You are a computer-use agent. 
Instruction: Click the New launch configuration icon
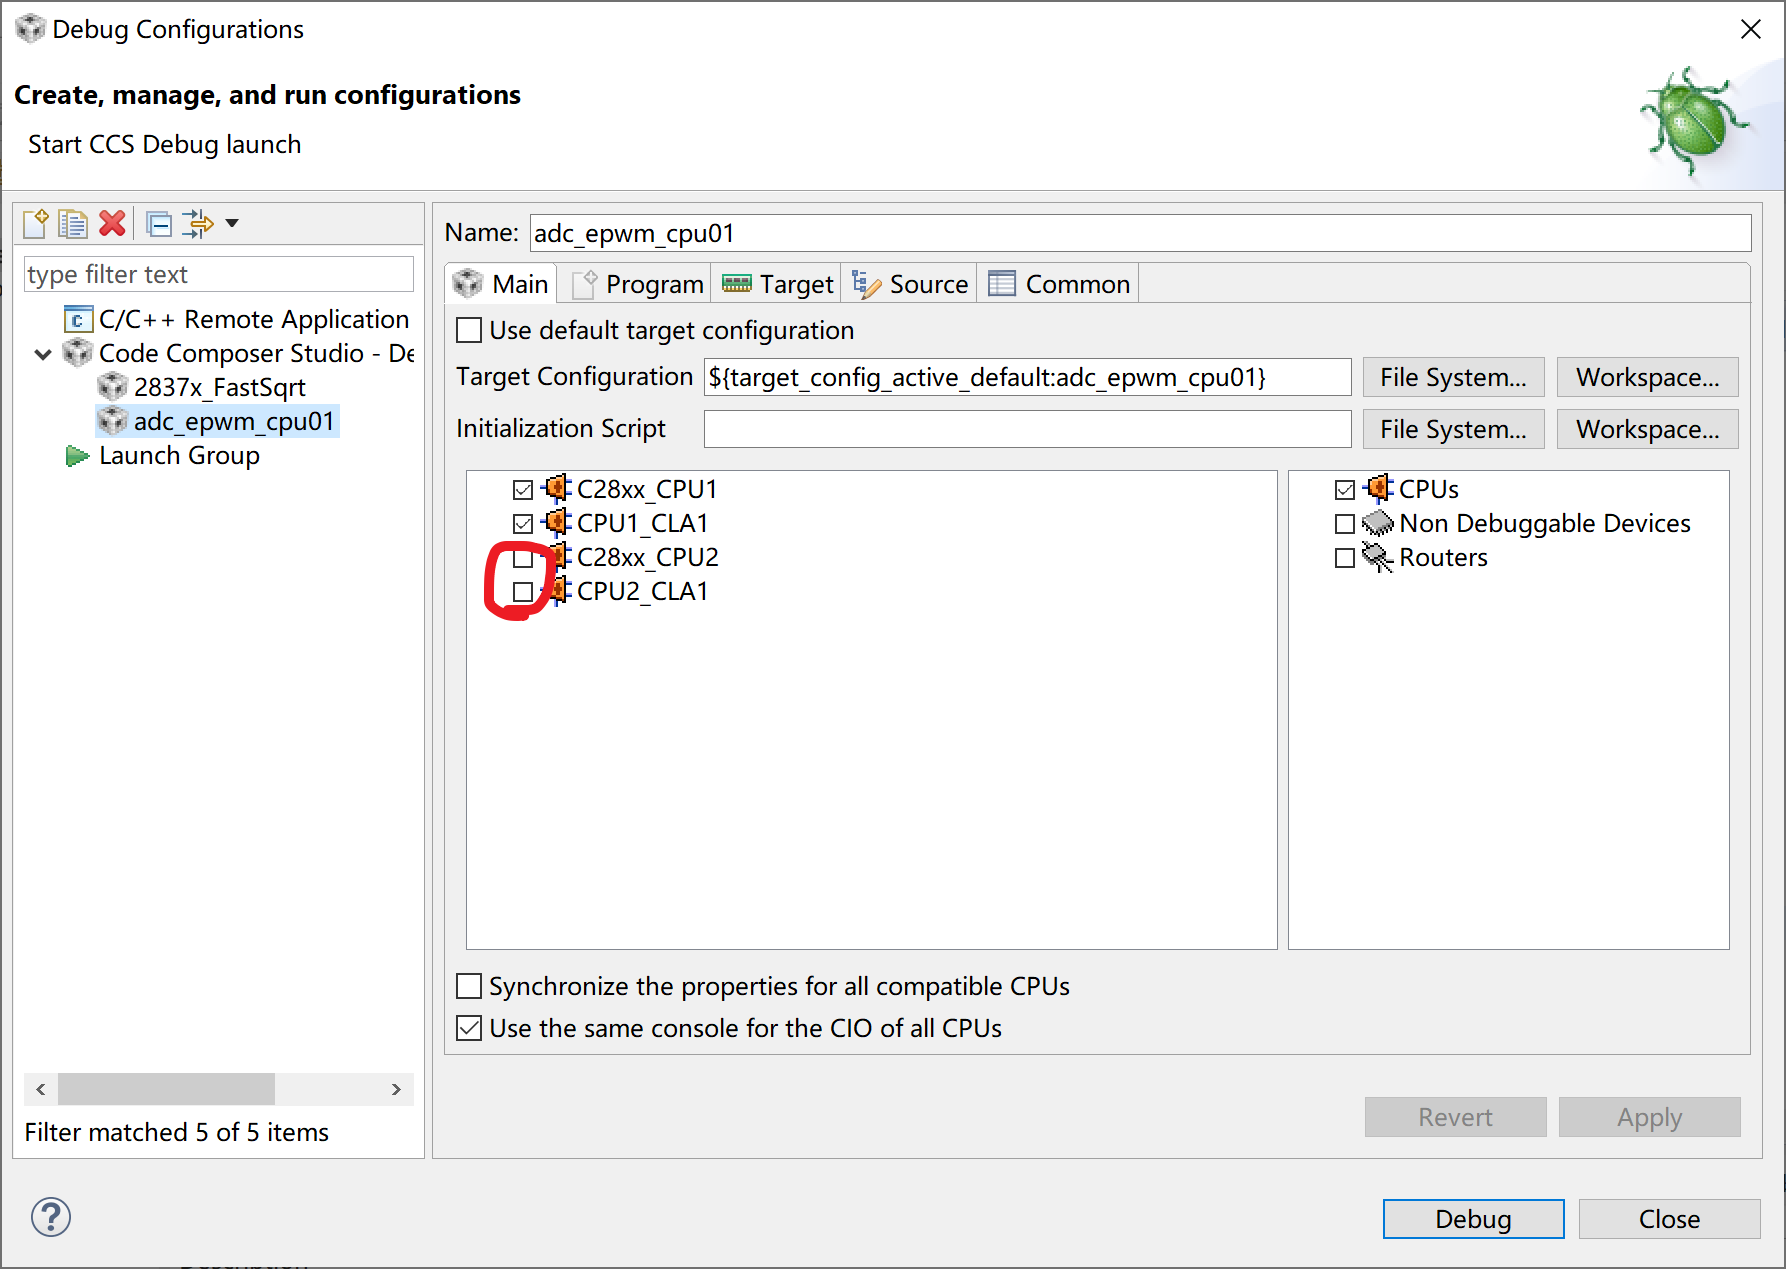pos(36,223)
